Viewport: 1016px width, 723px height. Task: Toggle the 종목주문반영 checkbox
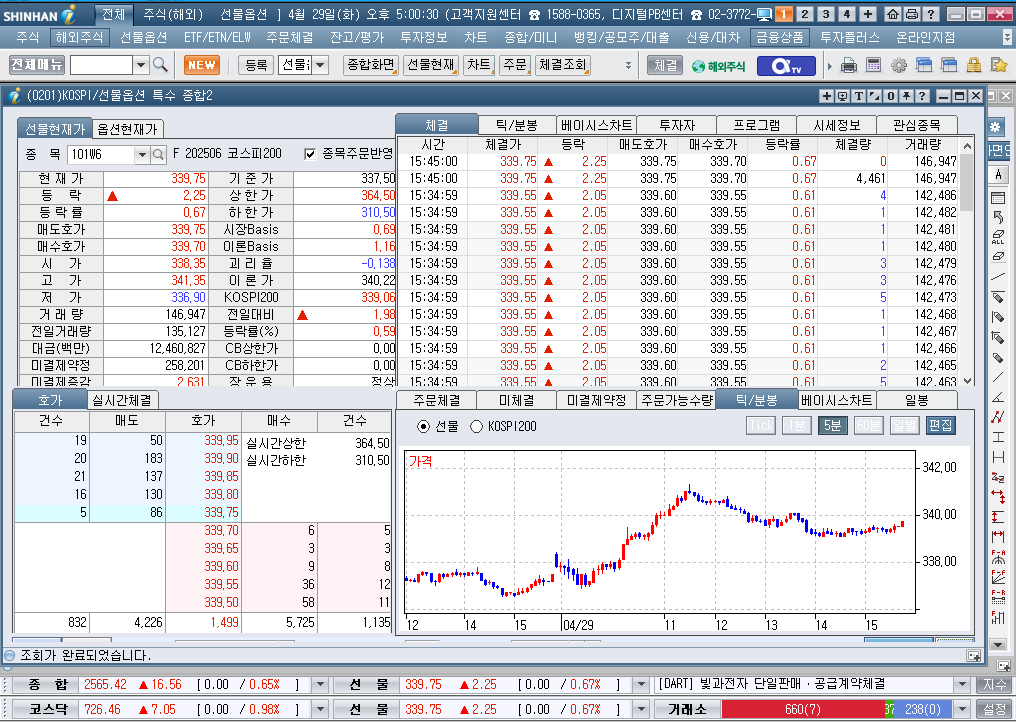tap(310, 154)
